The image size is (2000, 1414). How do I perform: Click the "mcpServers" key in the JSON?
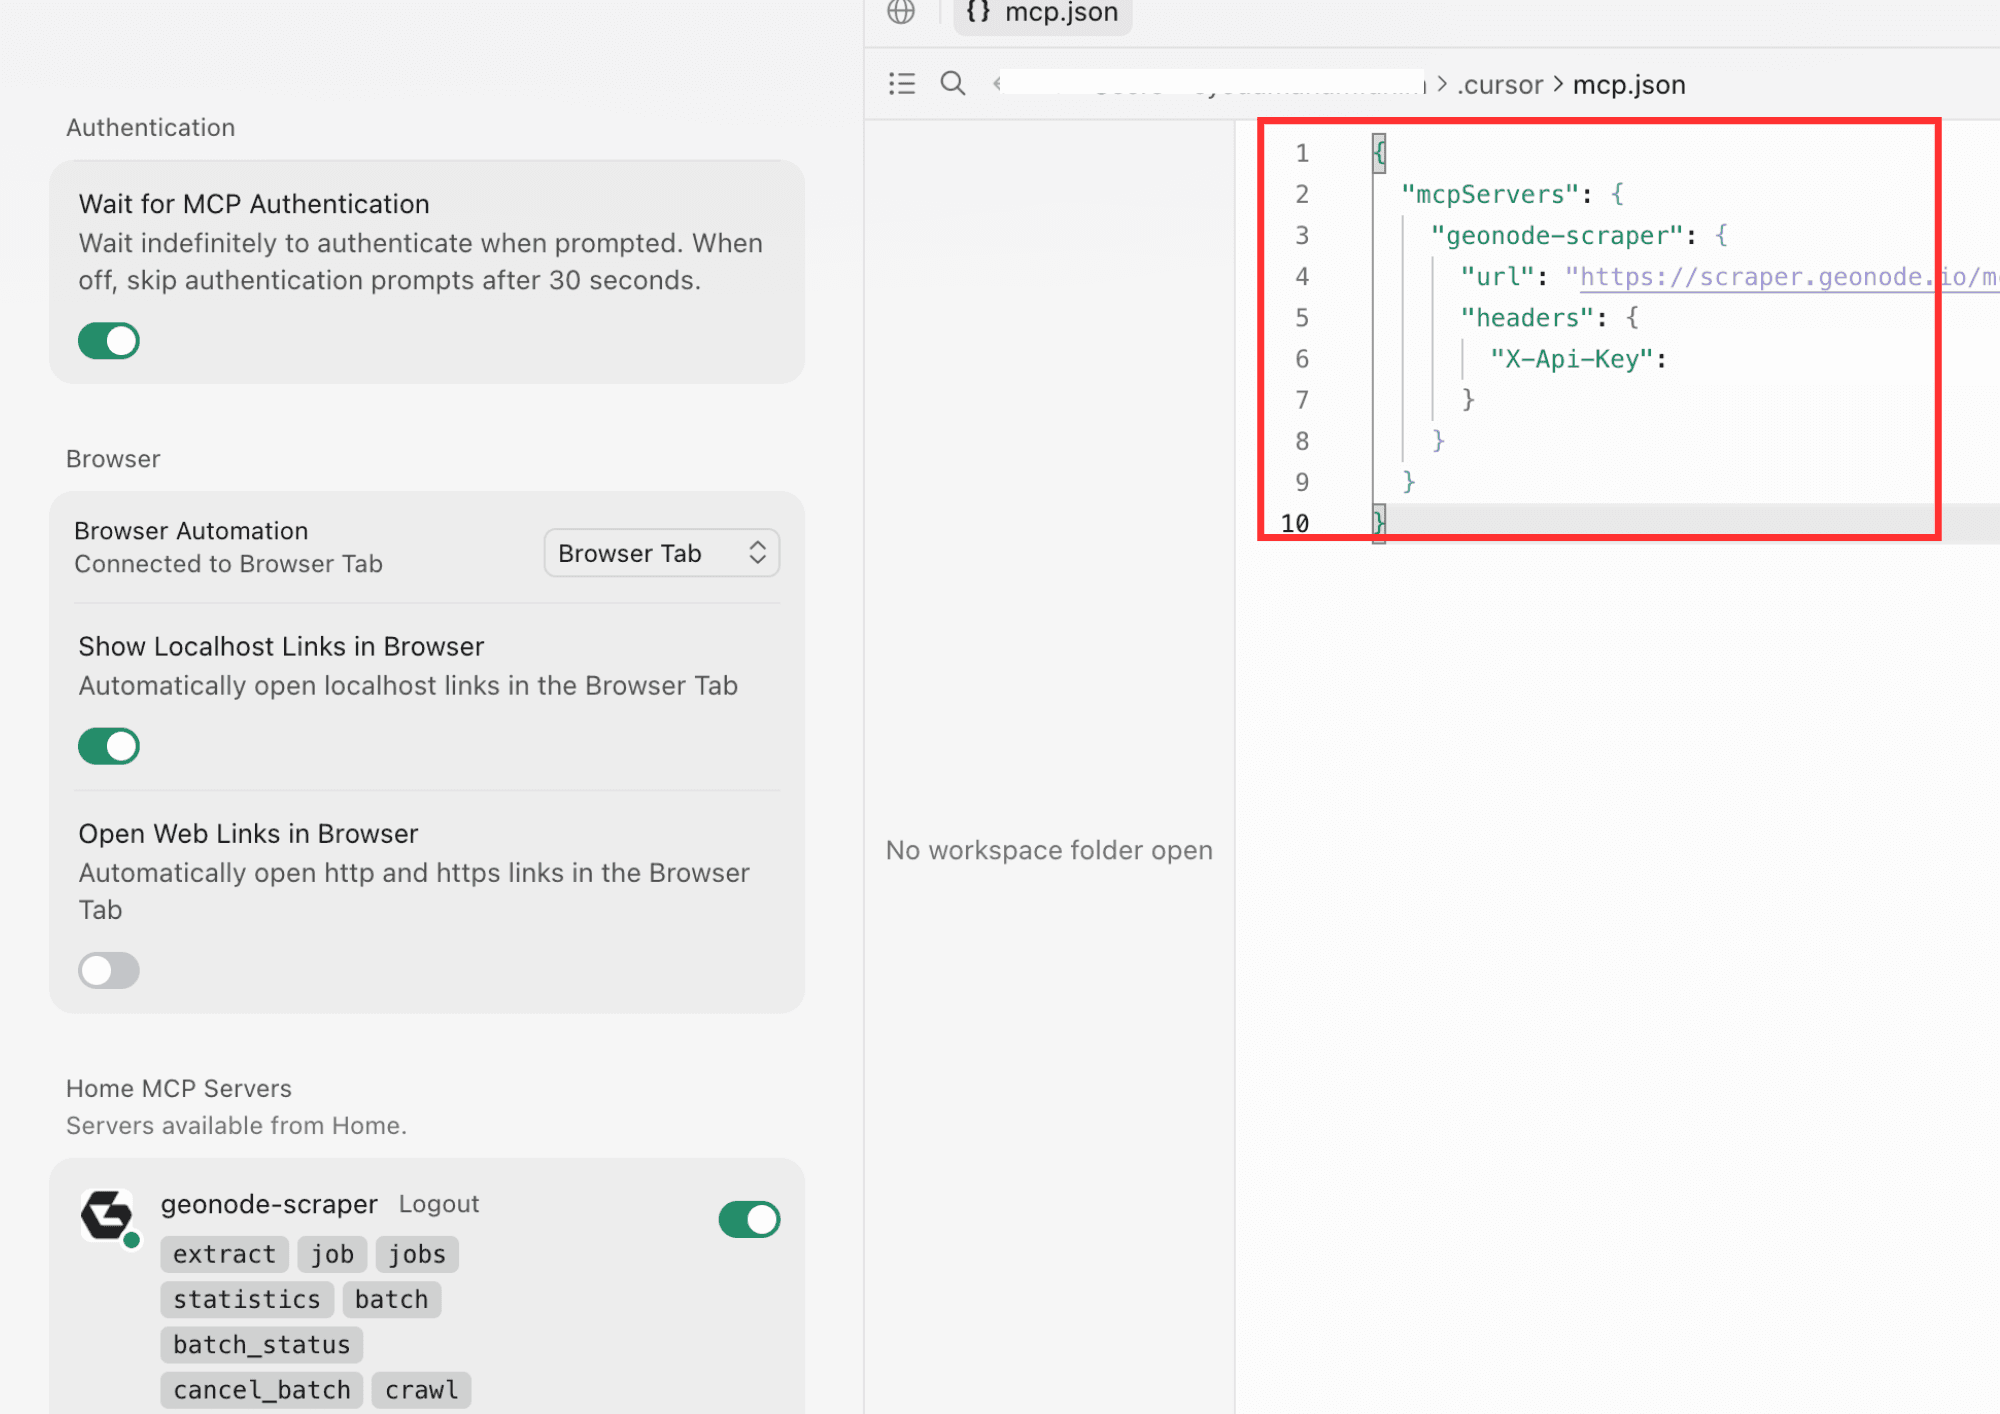click(1490, 195)
